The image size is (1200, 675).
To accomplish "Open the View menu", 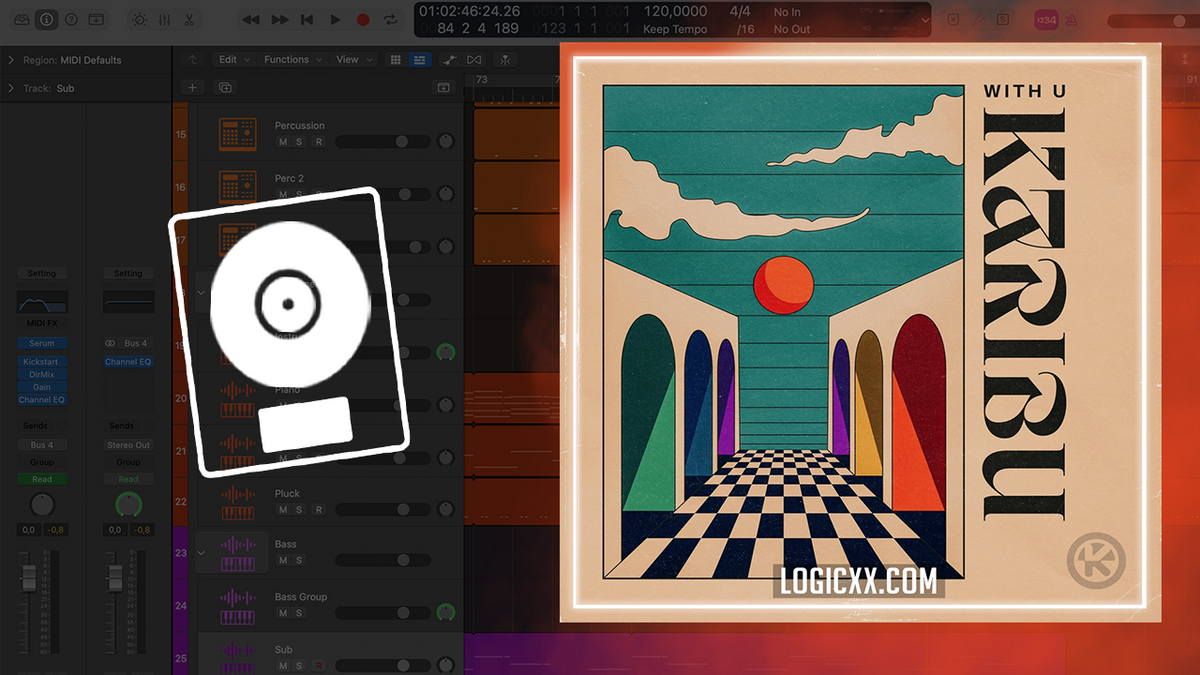I will tap(345, 59).
